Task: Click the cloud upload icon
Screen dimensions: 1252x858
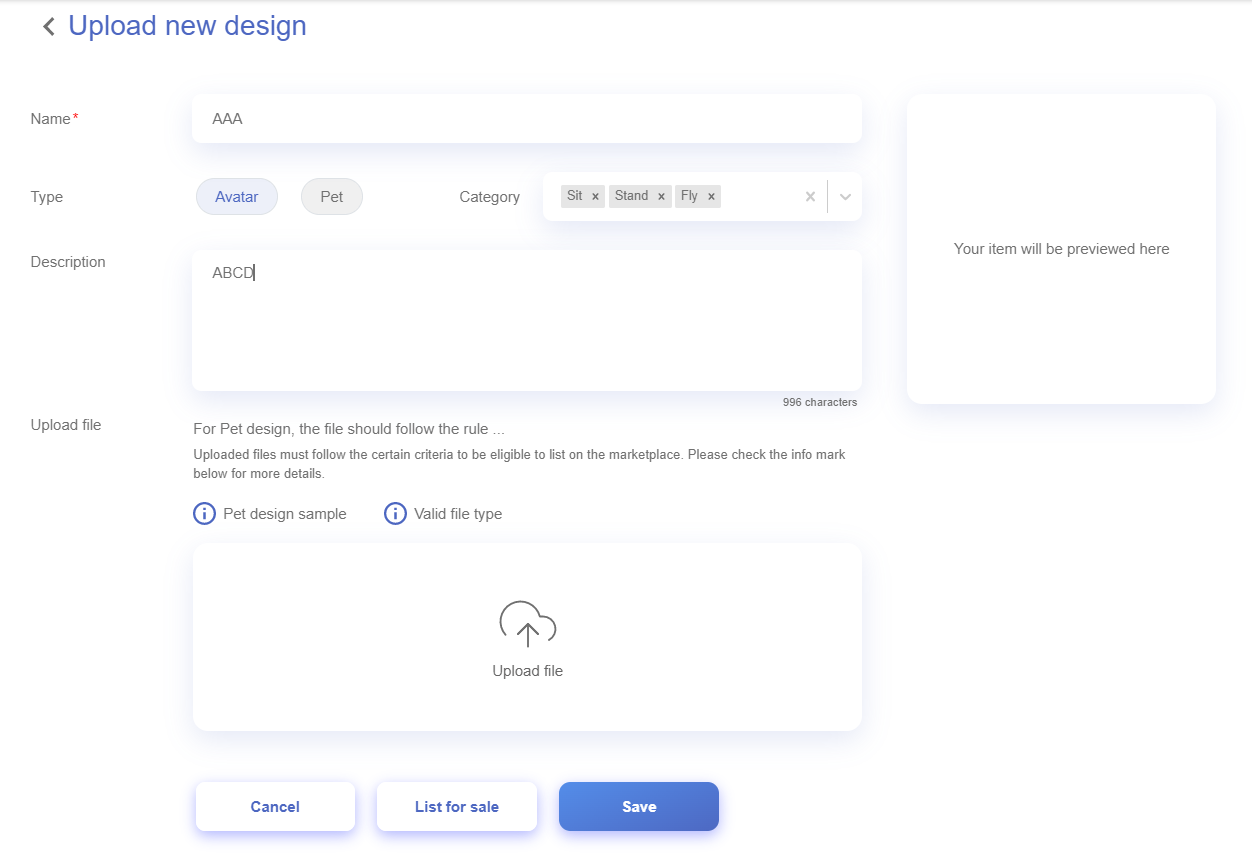Action: 527,623
